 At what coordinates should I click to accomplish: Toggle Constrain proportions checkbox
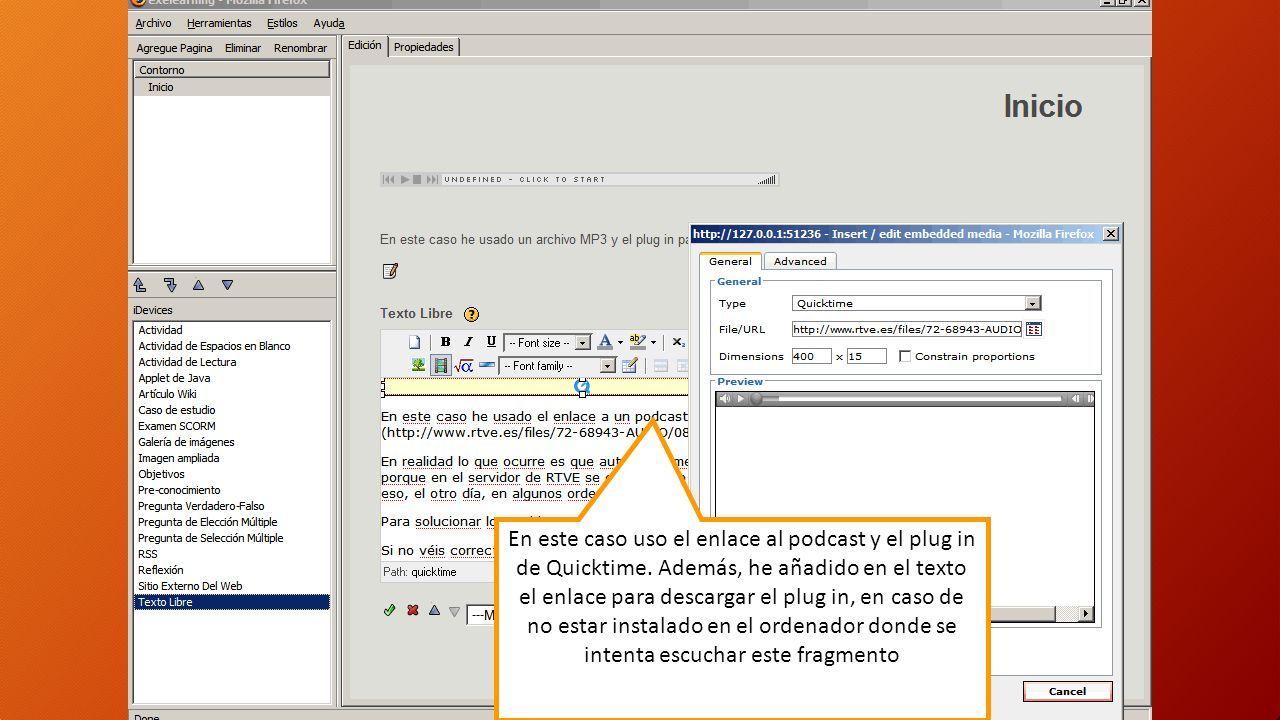click(905, 356)
